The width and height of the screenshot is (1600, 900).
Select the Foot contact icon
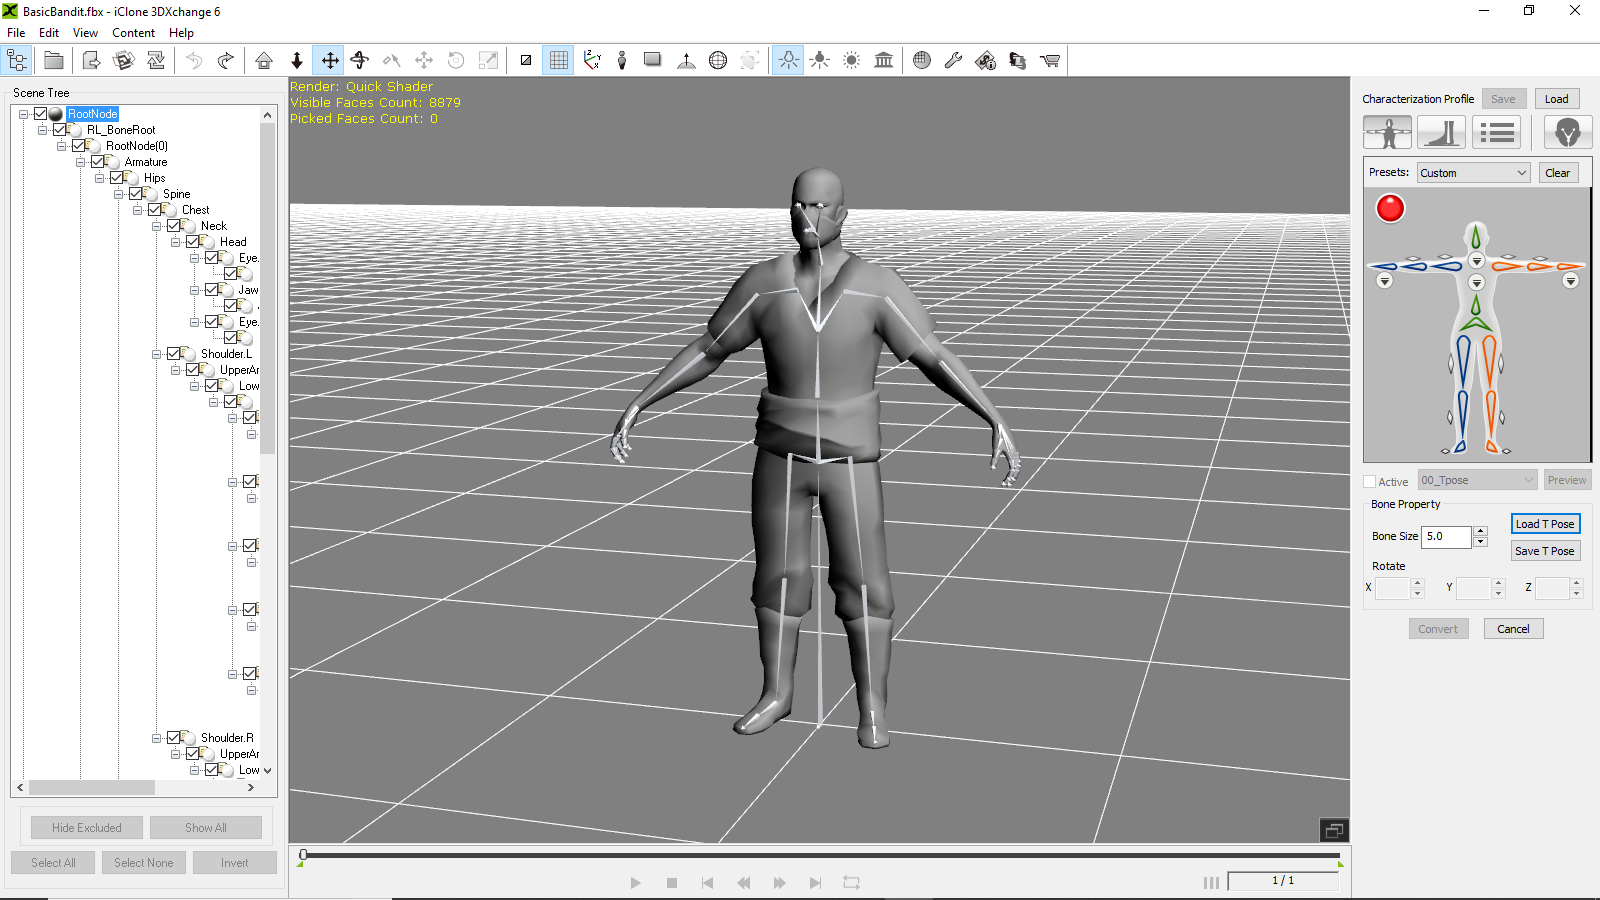click(1441, 132)
